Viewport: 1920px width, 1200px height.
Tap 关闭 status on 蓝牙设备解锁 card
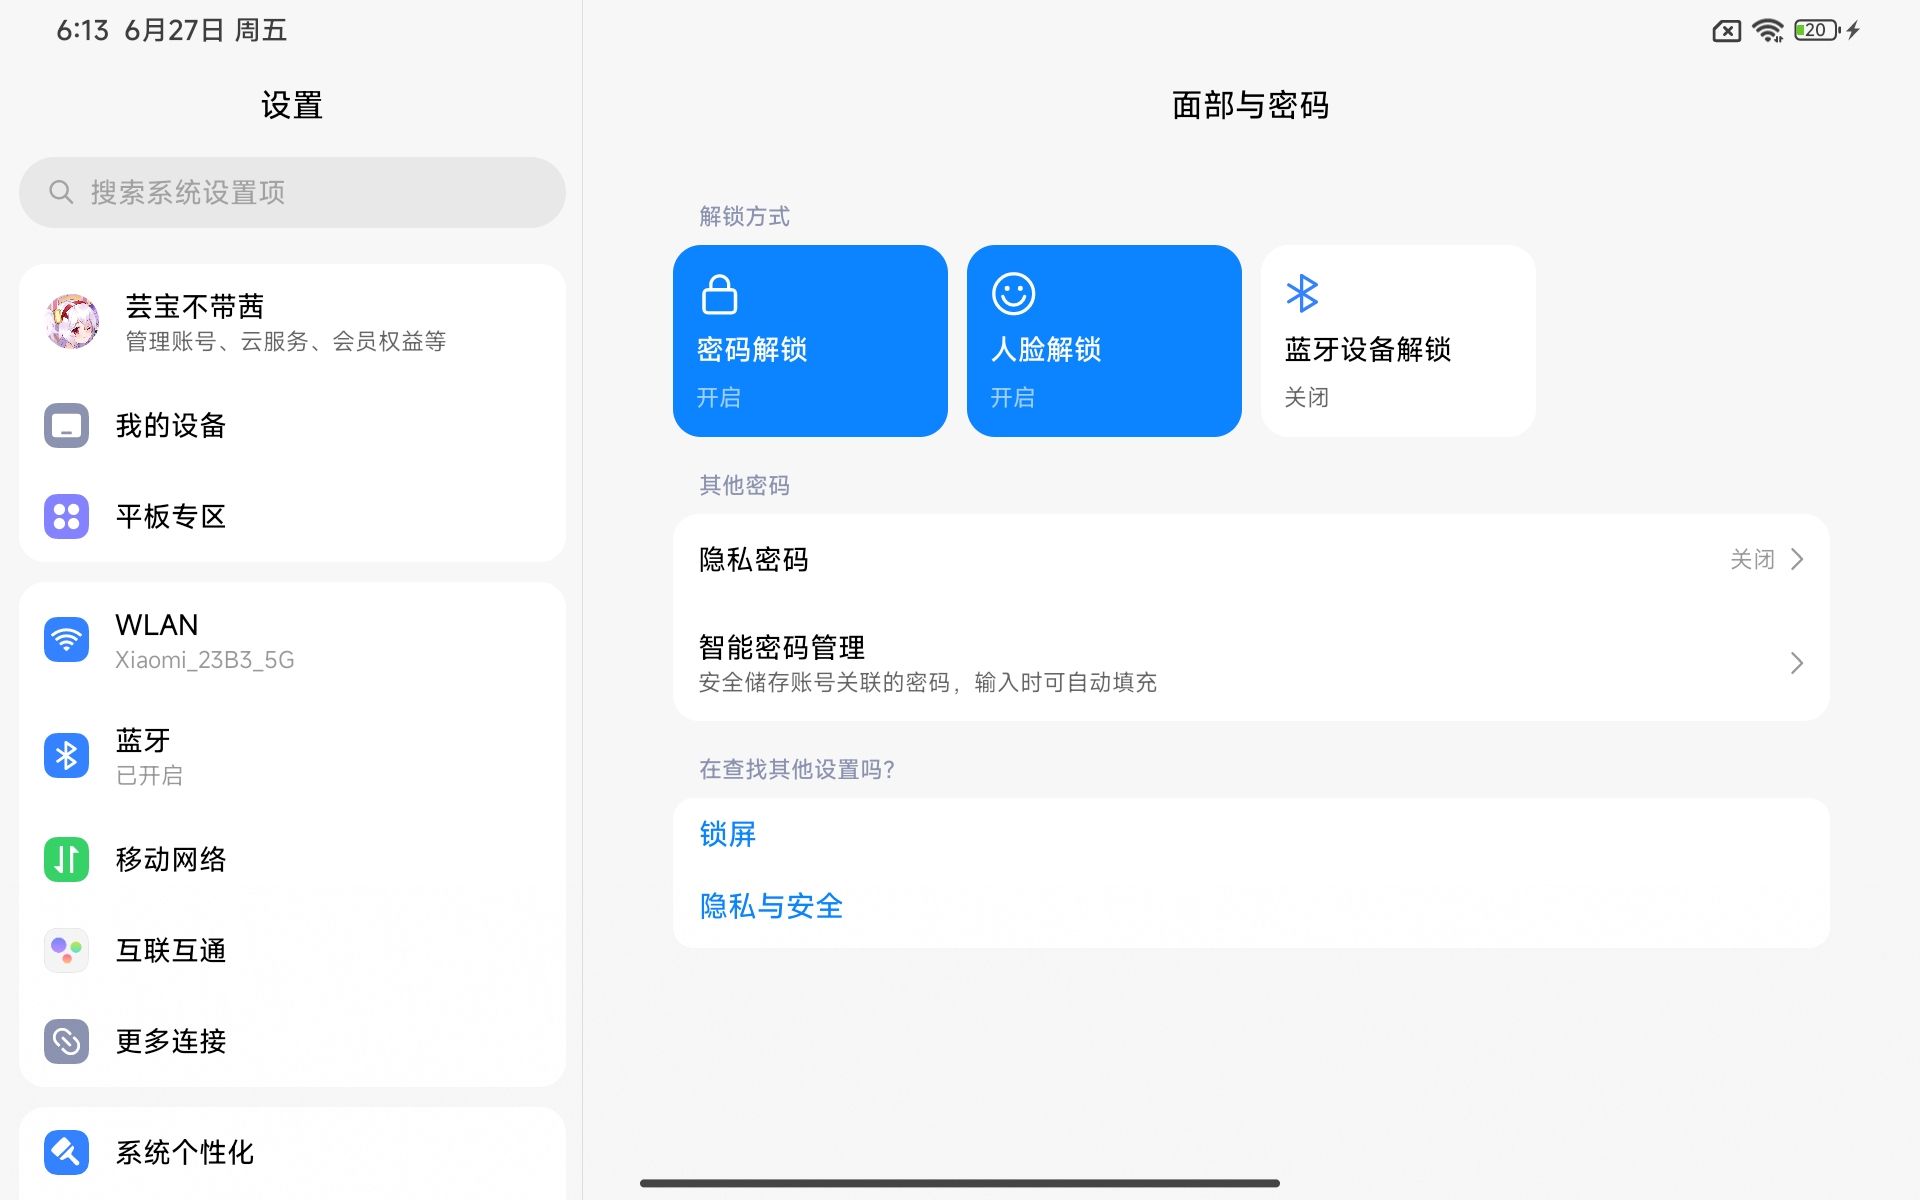(x=1306, y=397)
